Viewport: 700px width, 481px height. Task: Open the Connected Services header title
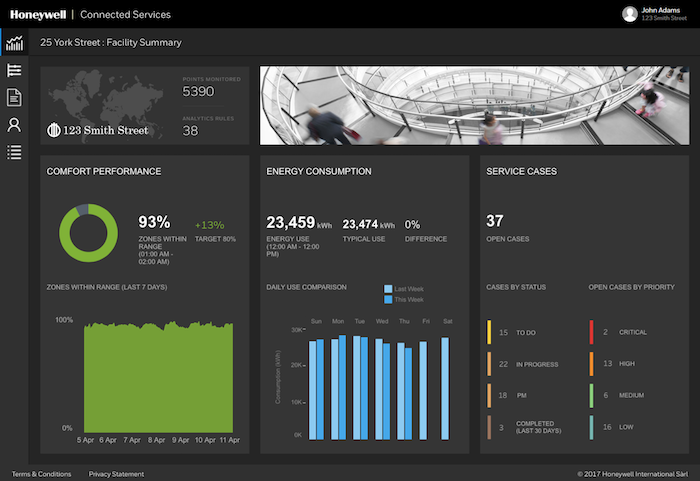[125, 15]
